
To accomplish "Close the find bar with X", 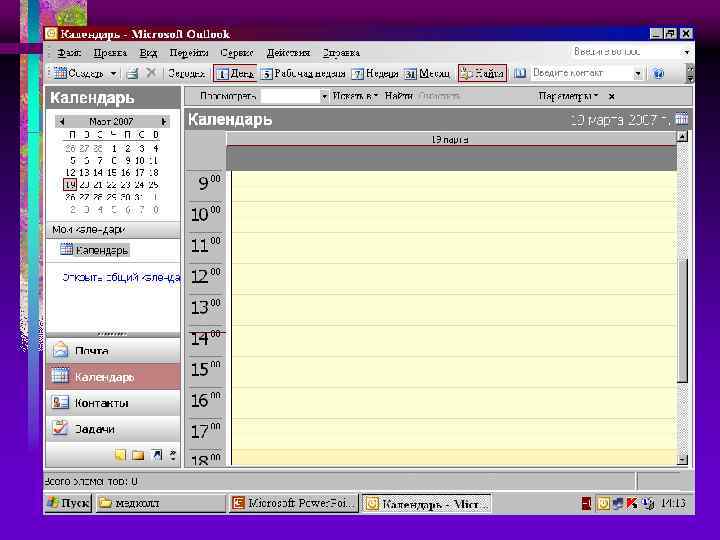I will [612, 96].
